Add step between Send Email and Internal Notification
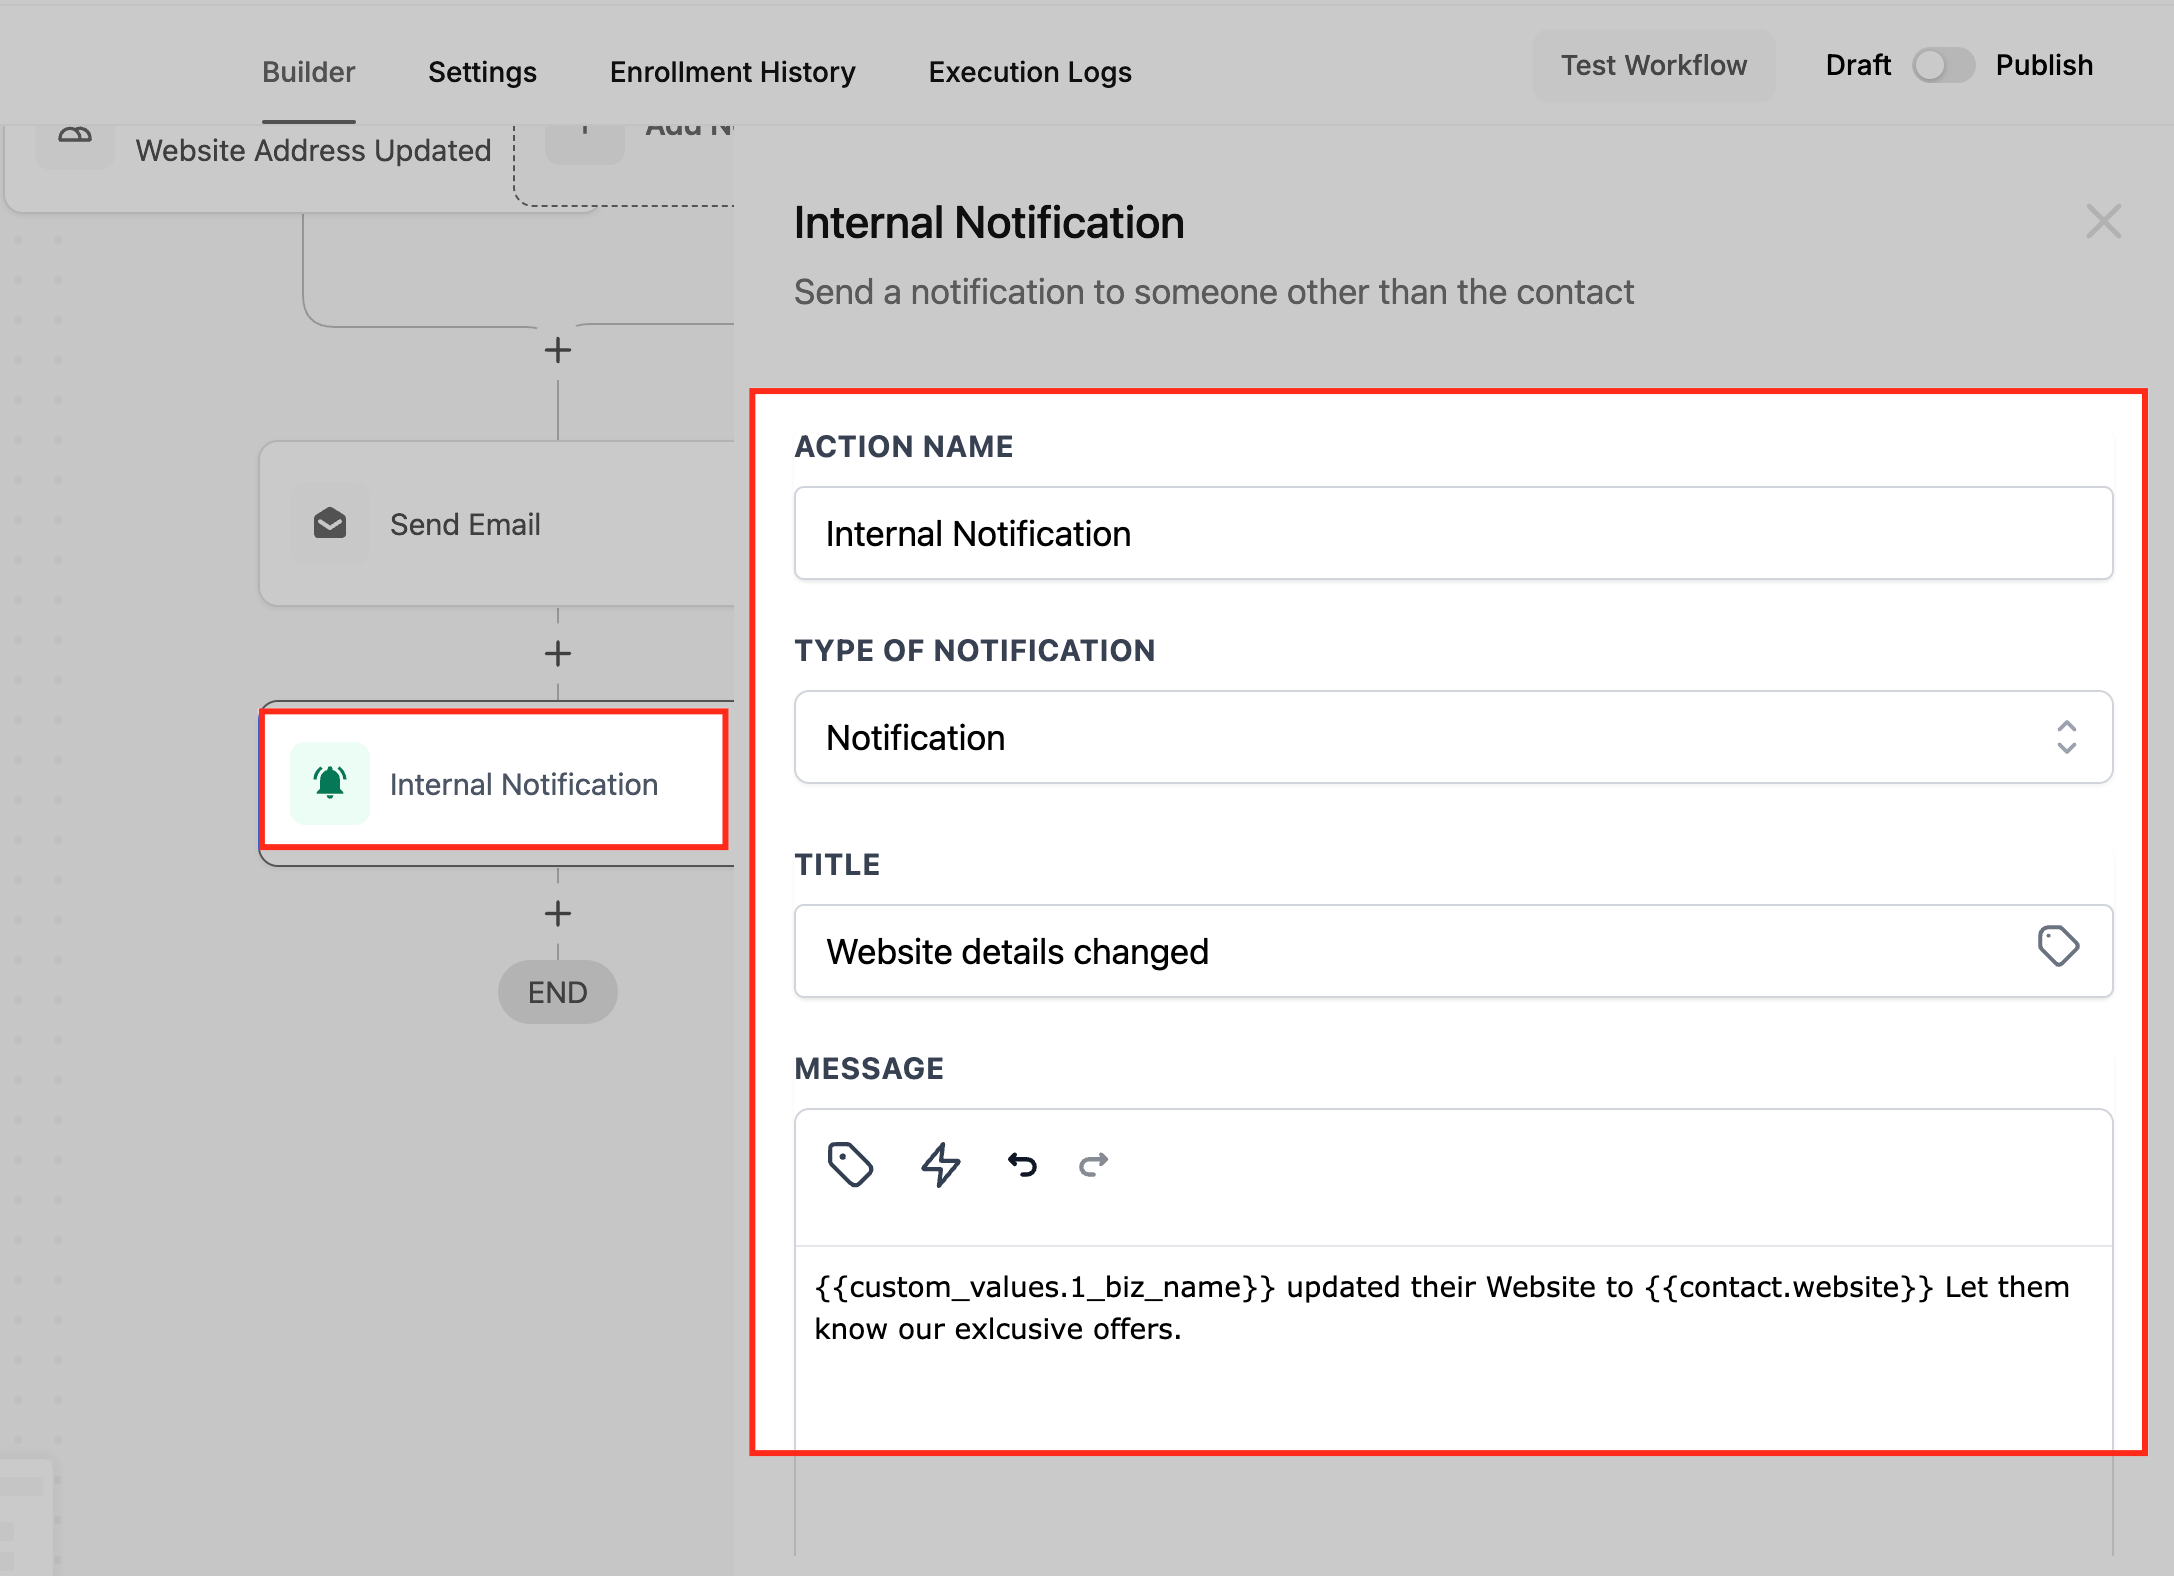Viewport: 2174px width, 1576px height. click(558, 654)
